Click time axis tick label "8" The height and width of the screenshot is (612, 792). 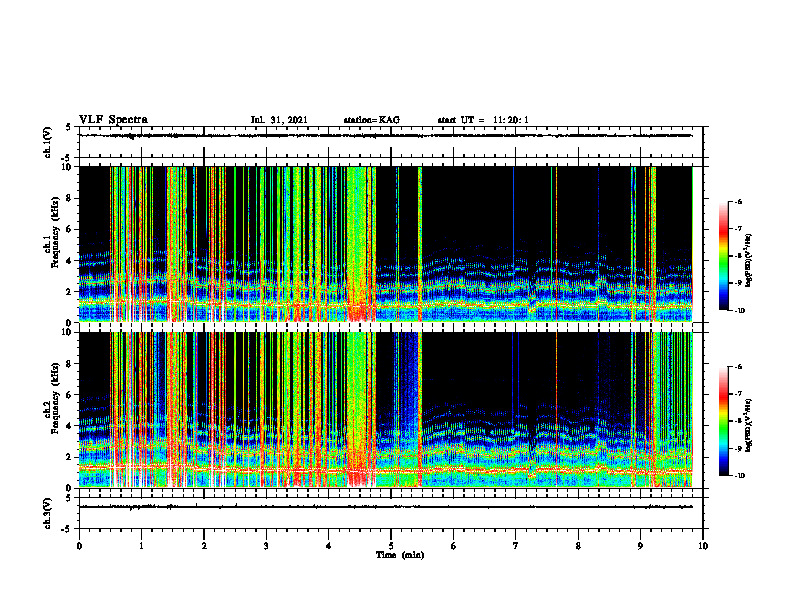(x=578, y=546)
